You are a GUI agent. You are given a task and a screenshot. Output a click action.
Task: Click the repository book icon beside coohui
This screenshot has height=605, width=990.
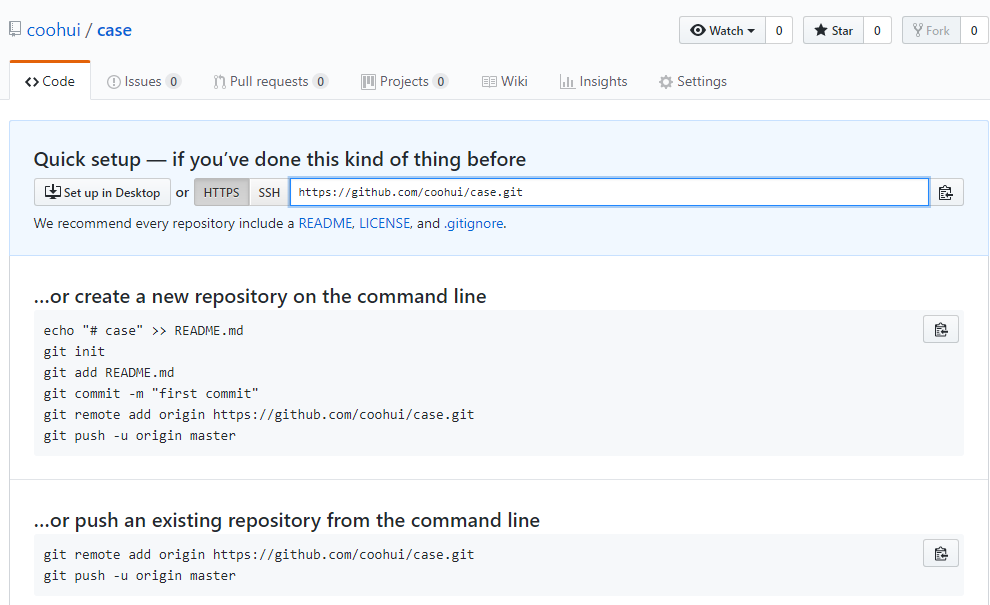tap(15, 29)
